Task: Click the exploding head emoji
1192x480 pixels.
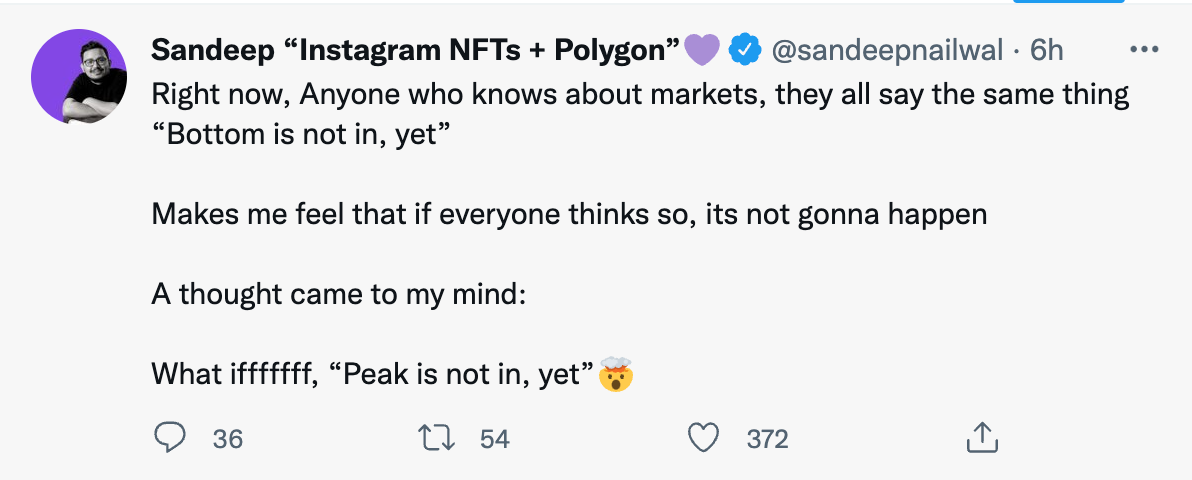Action: (x=616, y=376)
